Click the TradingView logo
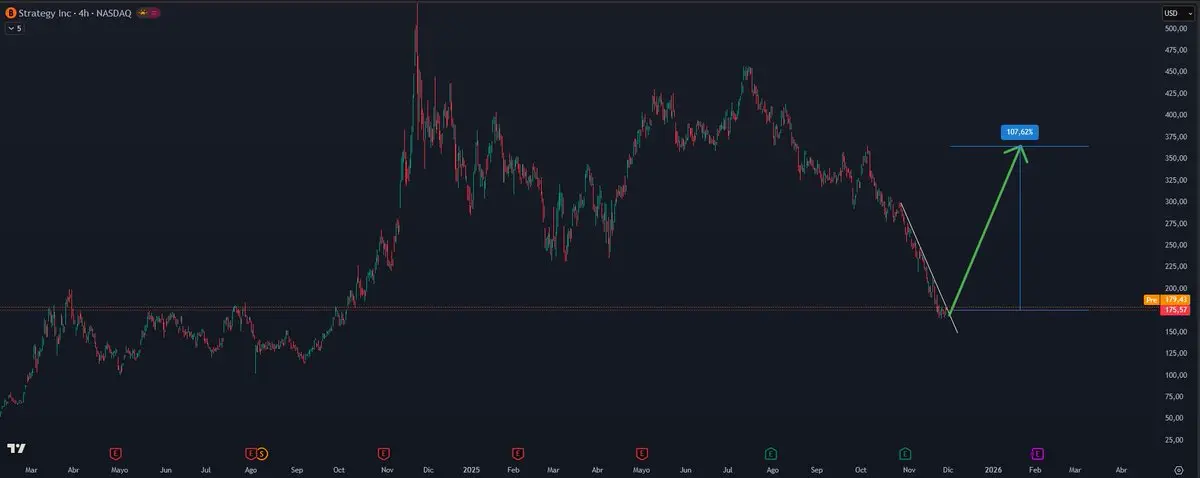Image resolution: width=1200 pixels, height=478 pixels. (x=16, y=449)
